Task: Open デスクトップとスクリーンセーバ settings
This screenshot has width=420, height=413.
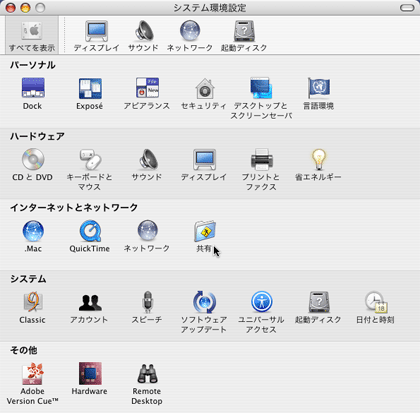Action: [x=261, y=88]
